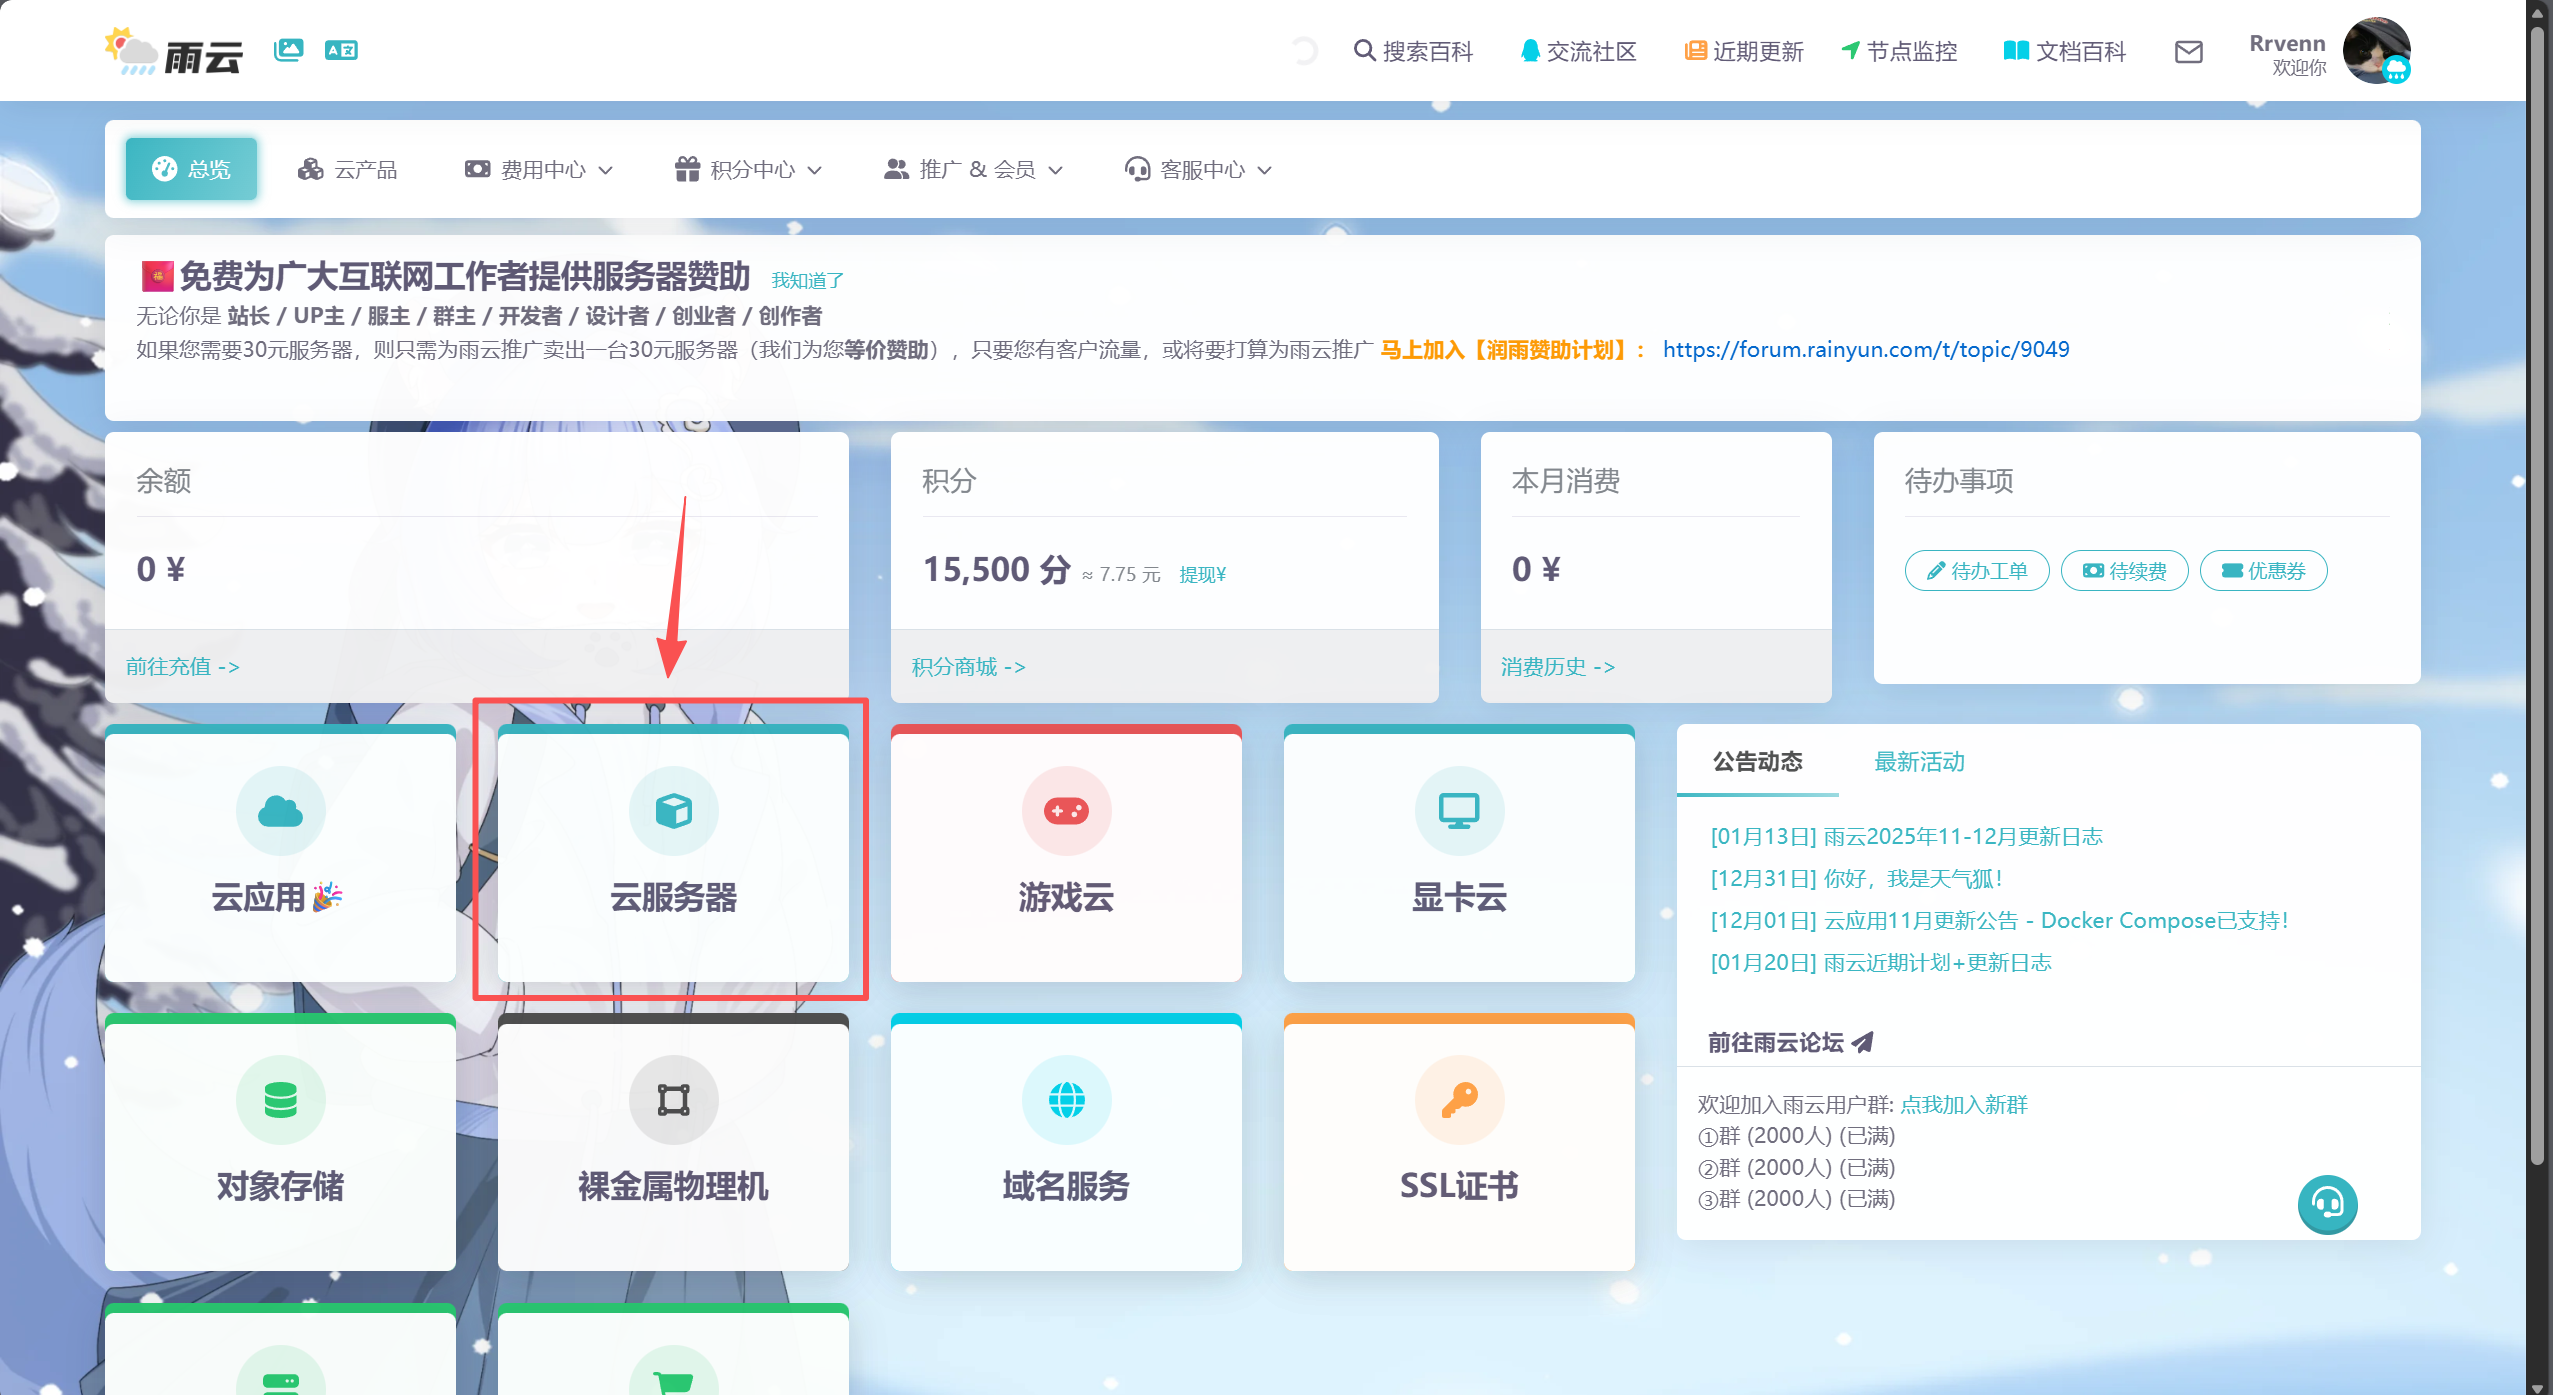Expand the 积分中心 dropdown menu
2553x1395 pixels.
click(x=749, y=169)
